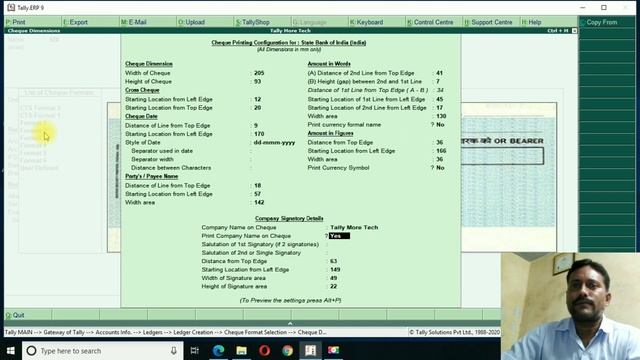The width and height of the screenshot is (640, 360).
Task: Launch Microsoft Edge from taskbar
Action: tap(218, 351)
